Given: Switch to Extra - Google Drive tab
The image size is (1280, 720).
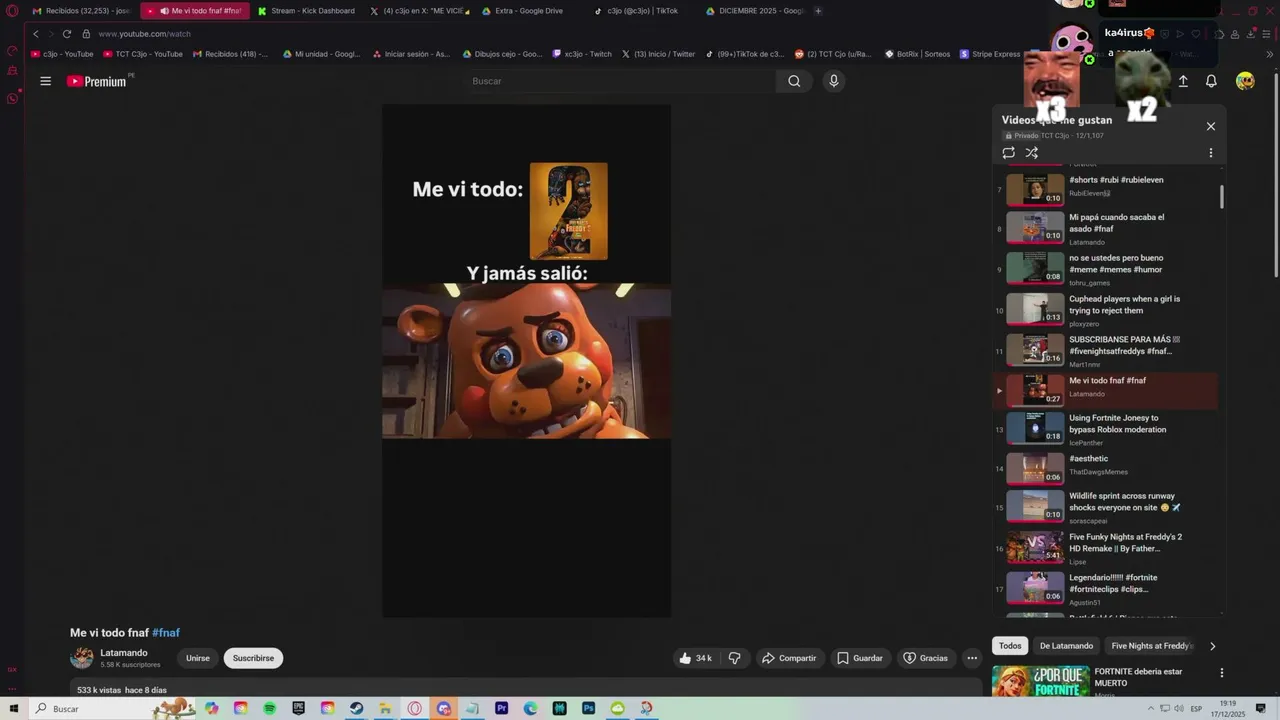Looking at the screenshot, I should [x=529, y=11].
